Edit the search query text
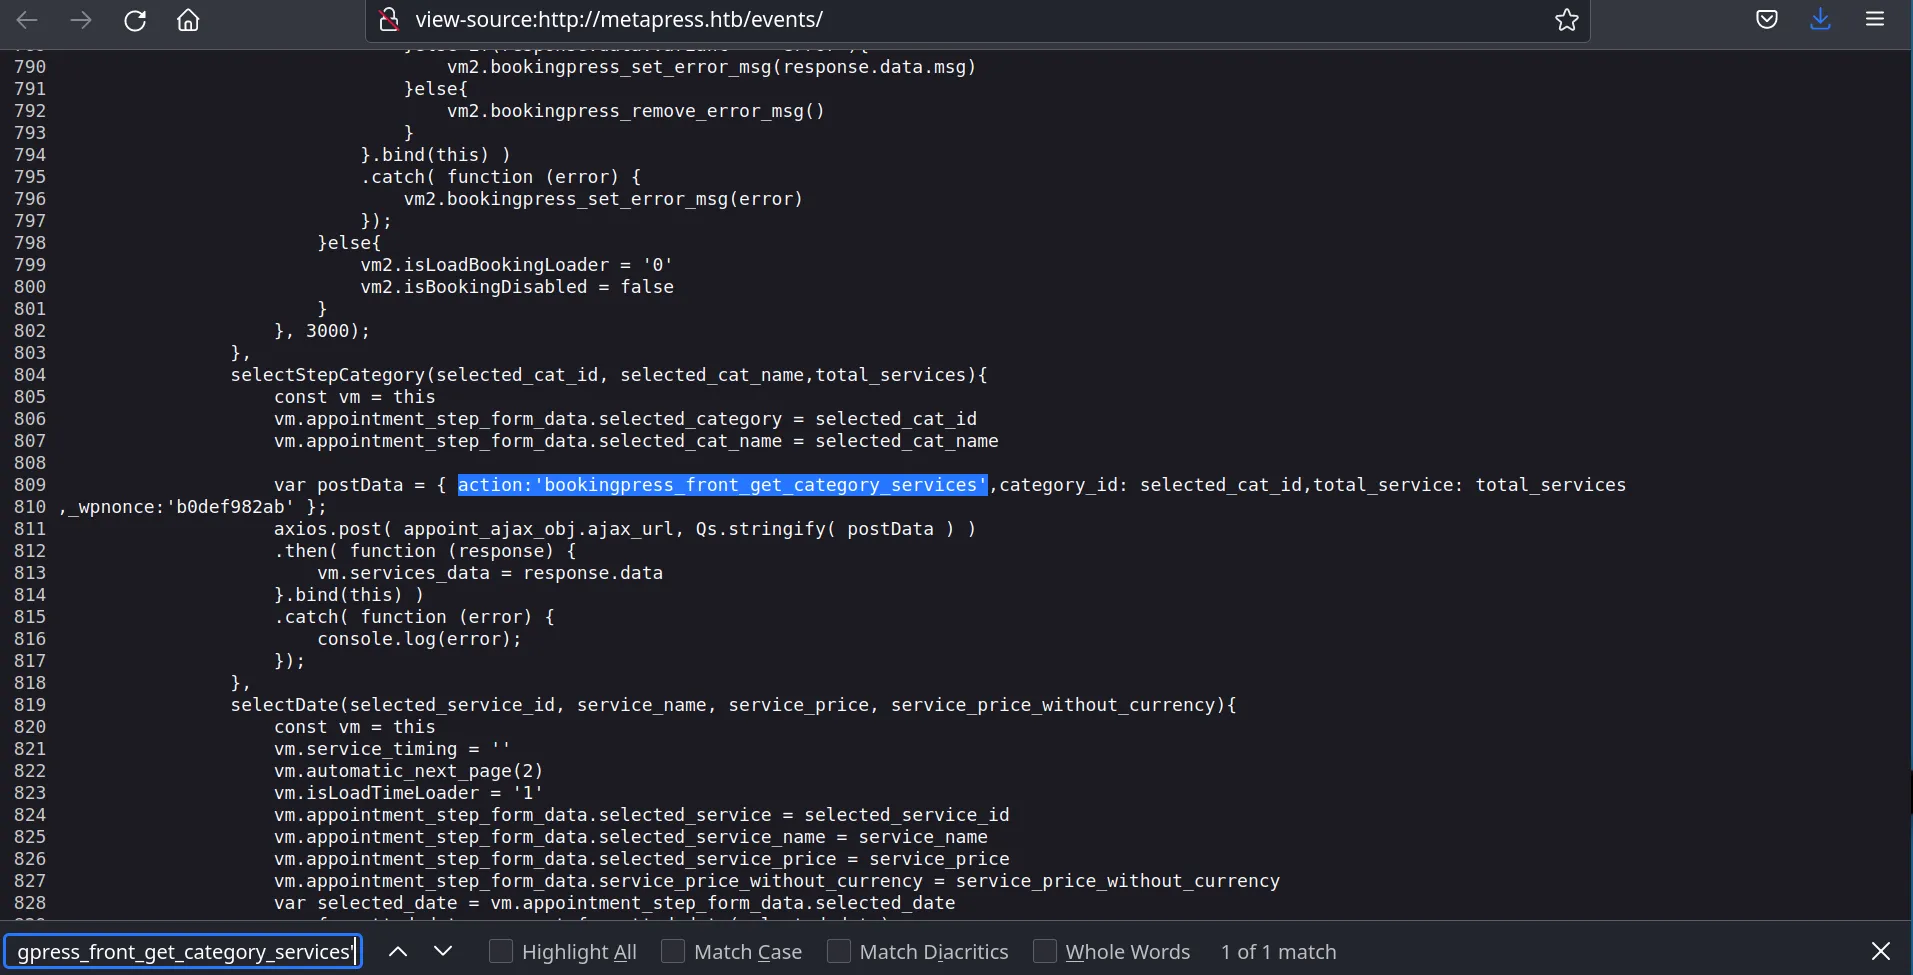Image resolution: width=1913 pixels, height=975 pixels. click(183, 951)
